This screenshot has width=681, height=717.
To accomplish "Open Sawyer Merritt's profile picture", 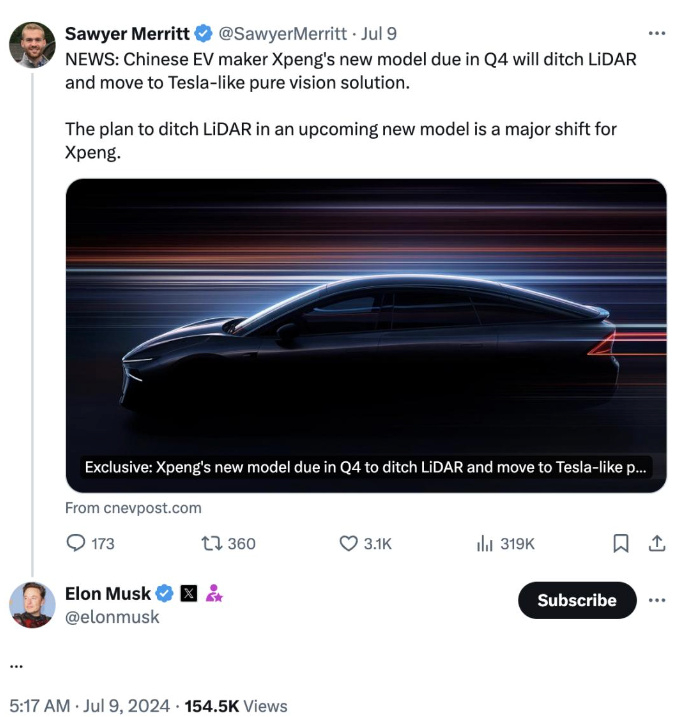I will tap(32, 45).
